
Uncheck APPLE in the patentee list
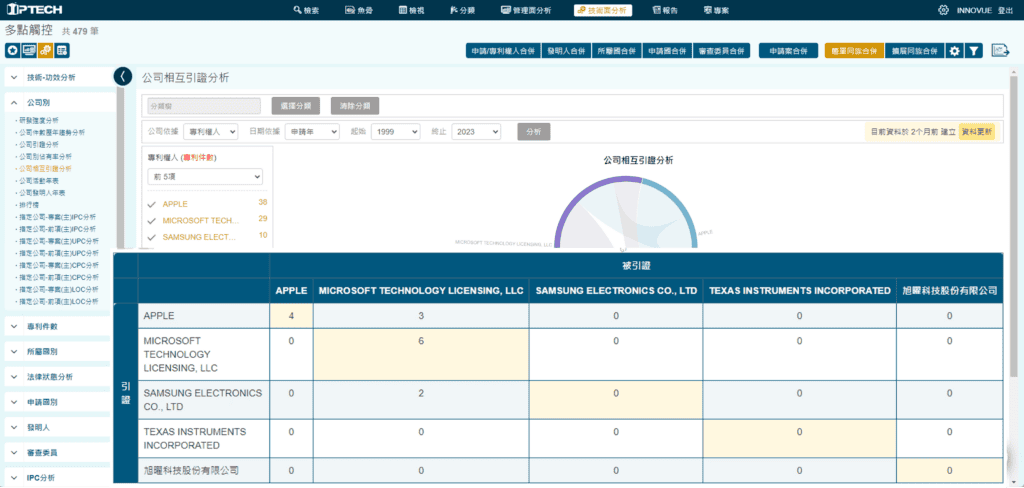tap(152, 204)
